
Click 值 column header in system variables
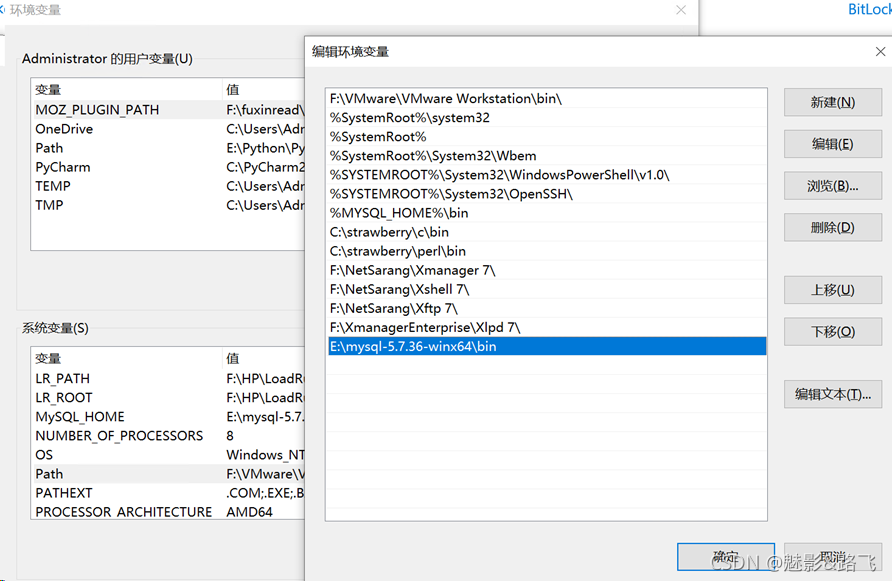pyautogui.click(x=263, y=359)
